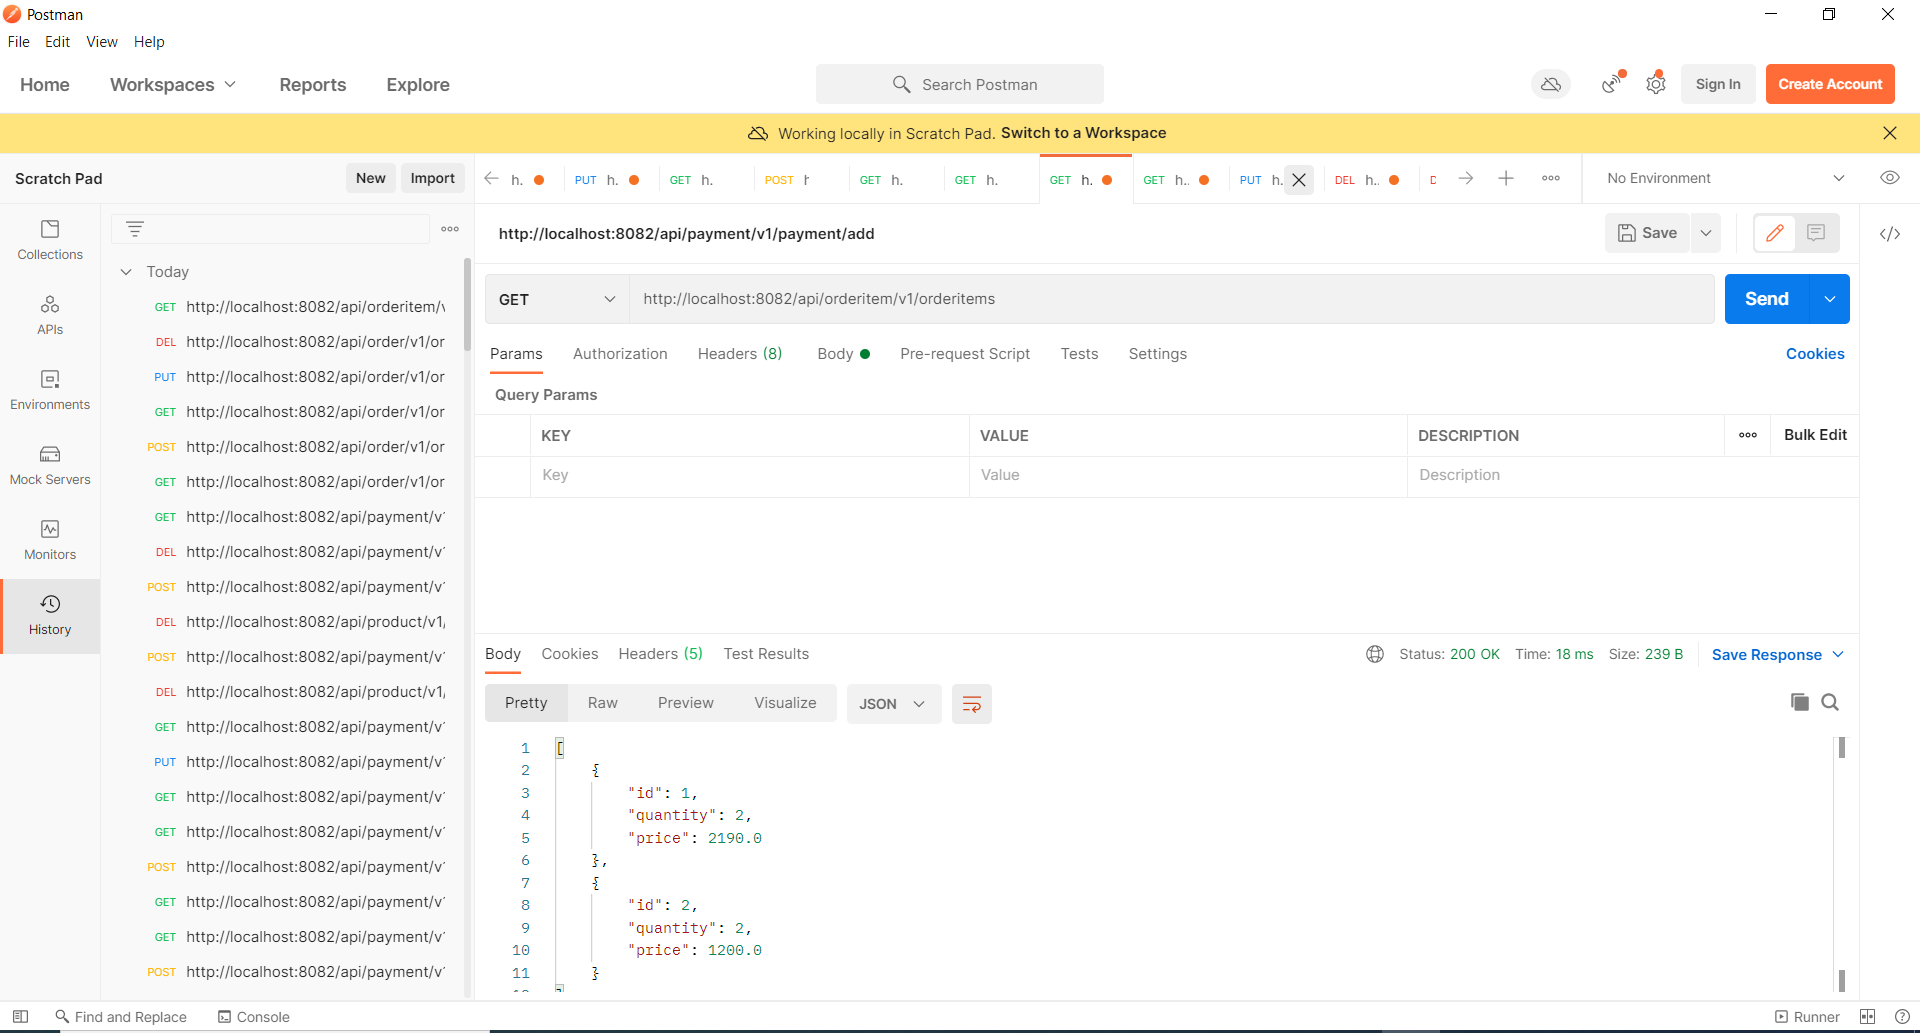Click the Send button

[x=1767, y=299]
